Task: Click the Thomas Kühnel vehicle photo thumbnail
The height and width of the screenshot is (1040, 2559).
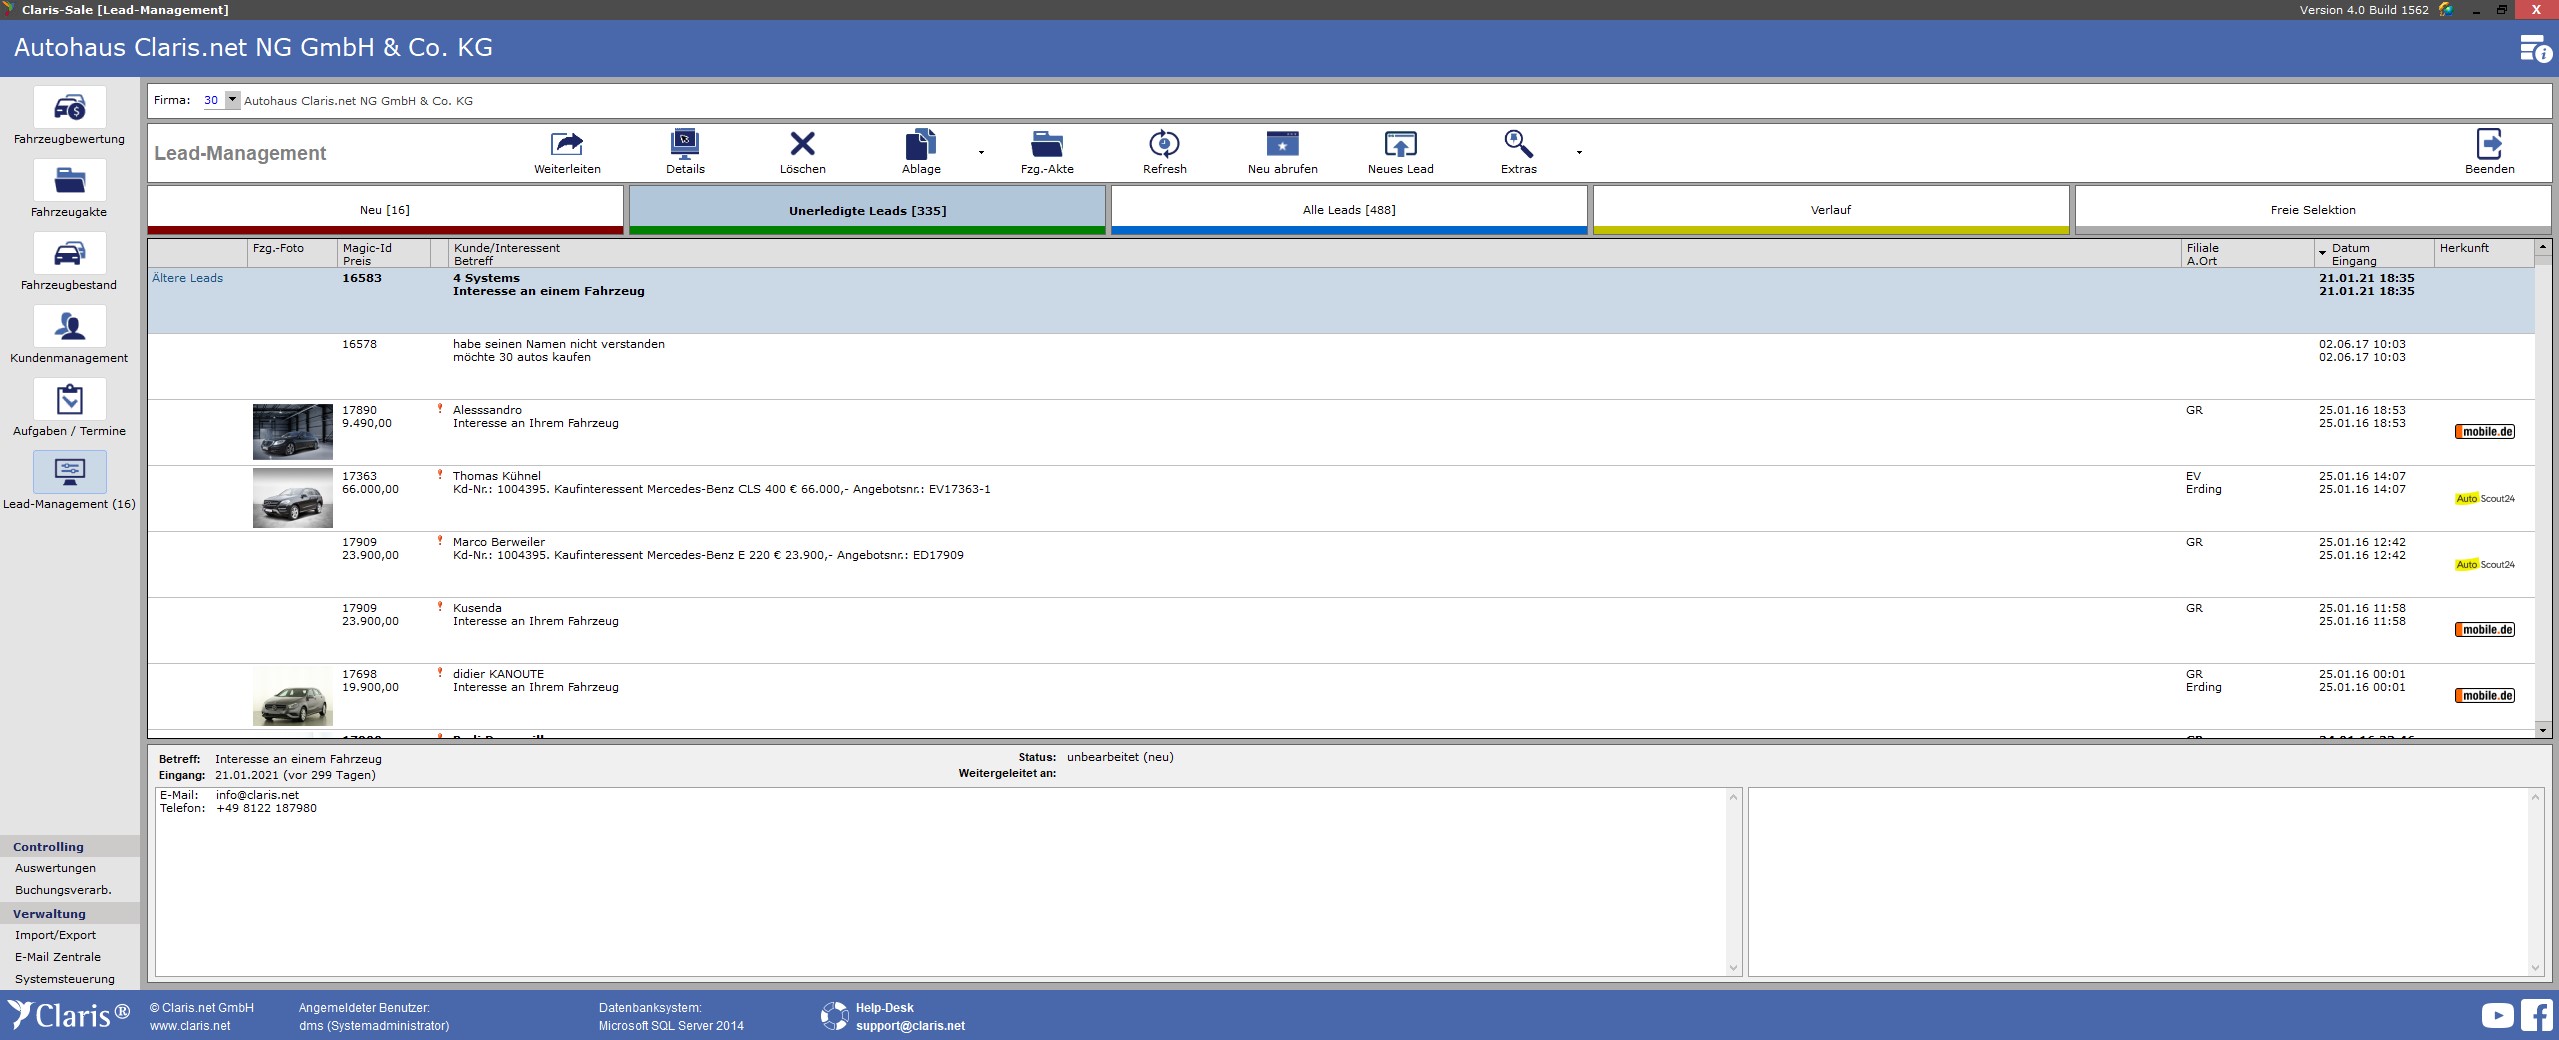Action: pos(292,497)
